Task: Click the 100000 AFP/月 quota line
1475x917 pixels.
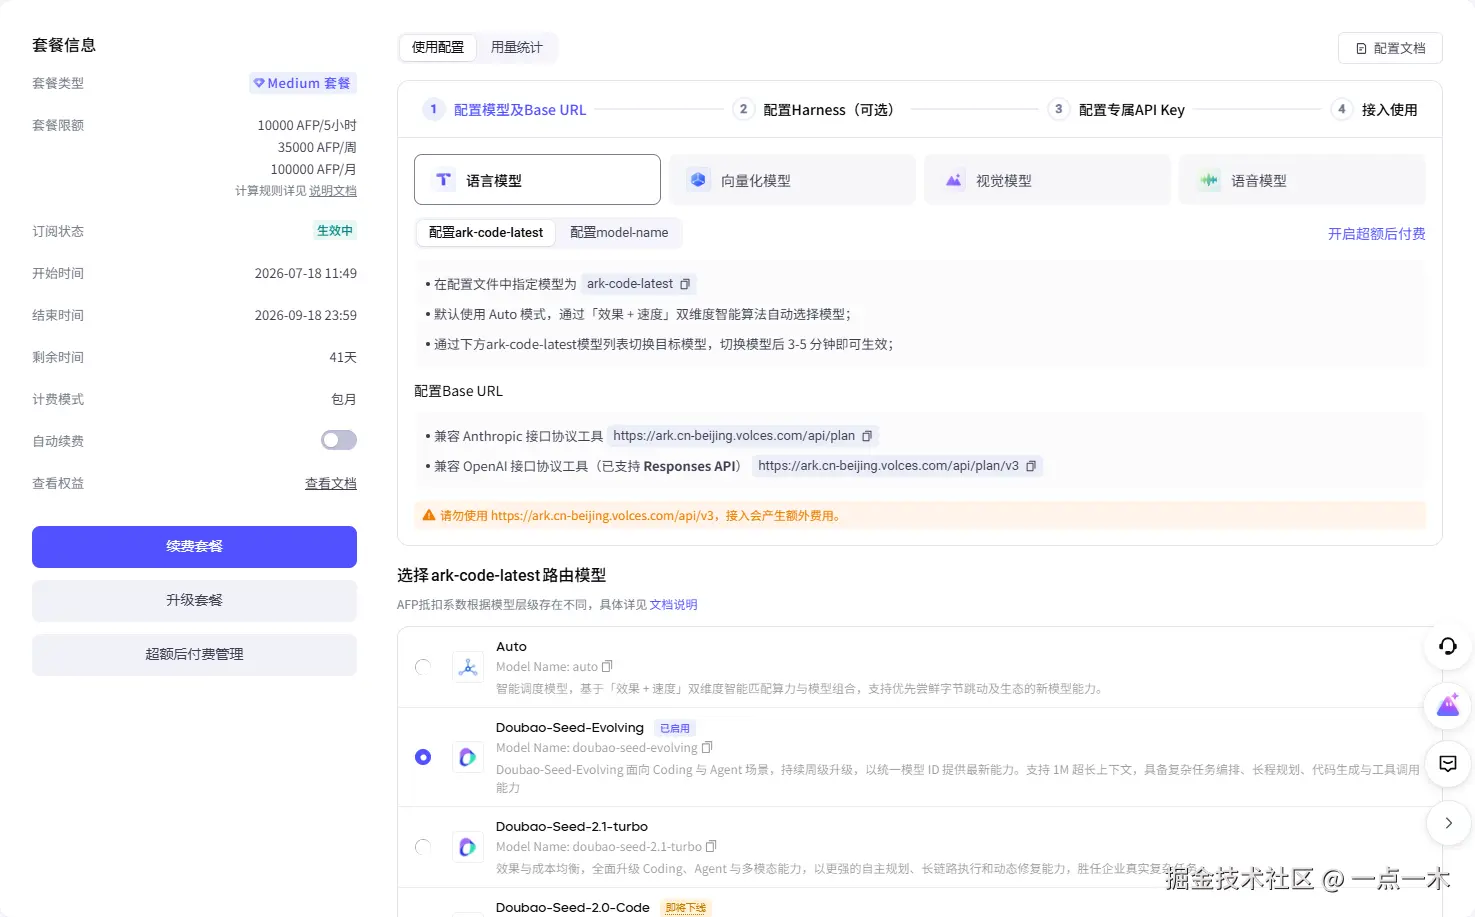Action: (313, 169)
